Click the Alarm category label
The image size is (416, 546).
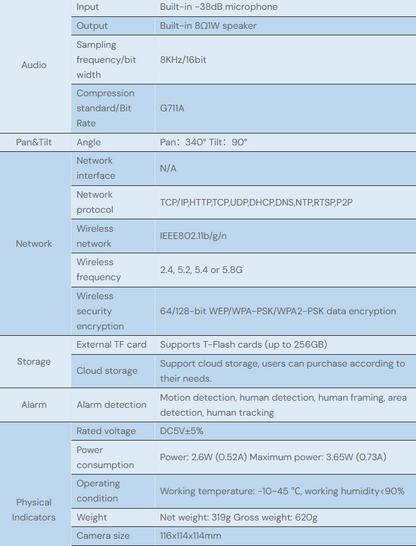tap(34, 405)
